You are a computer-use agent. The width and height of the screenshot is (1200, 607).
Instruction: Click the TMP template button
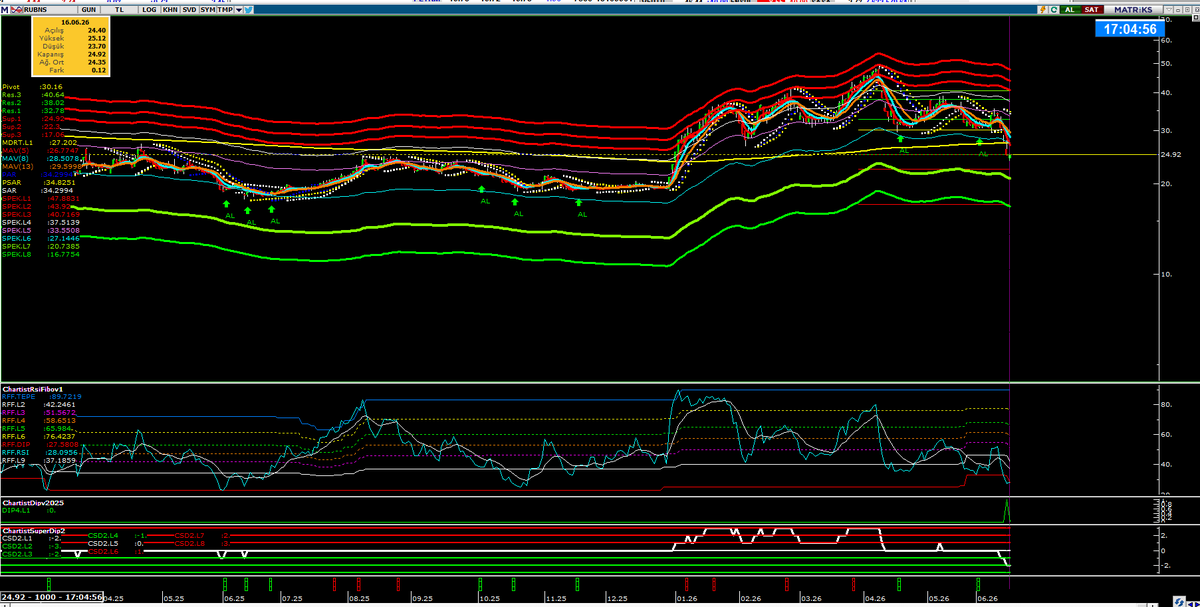225,9
